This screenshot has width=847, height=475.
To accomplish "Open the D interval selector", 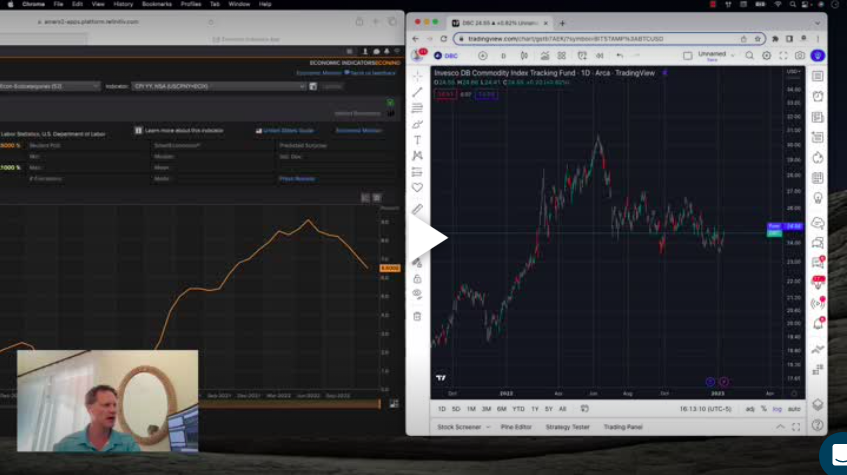I will click(503, 56).
